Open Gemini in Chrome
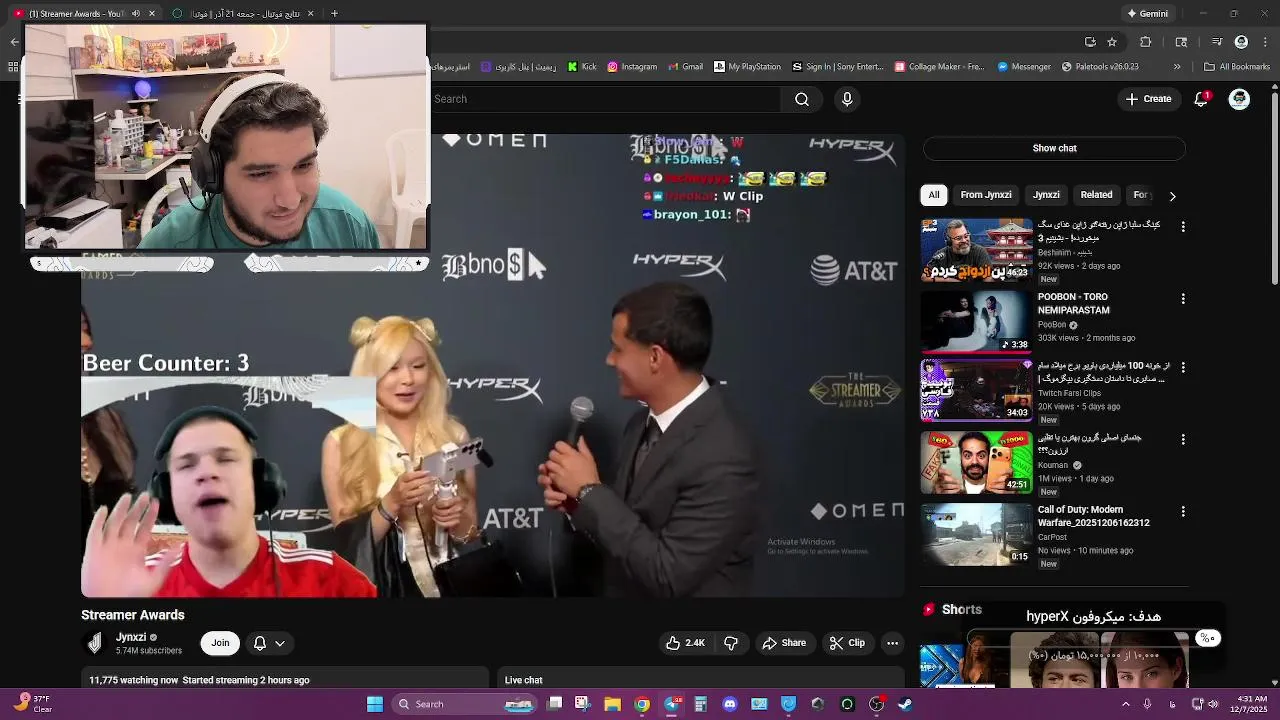The image size is (1280, 720). coord(1147,14)
